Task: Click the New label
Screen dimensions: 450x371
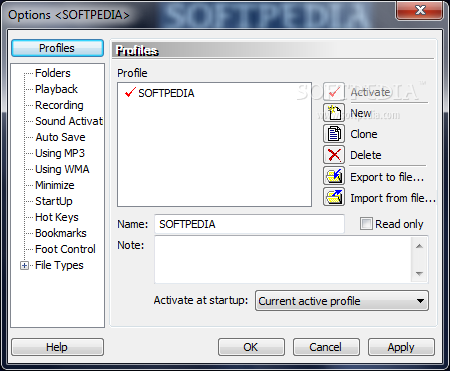Action: pos(361,113)
